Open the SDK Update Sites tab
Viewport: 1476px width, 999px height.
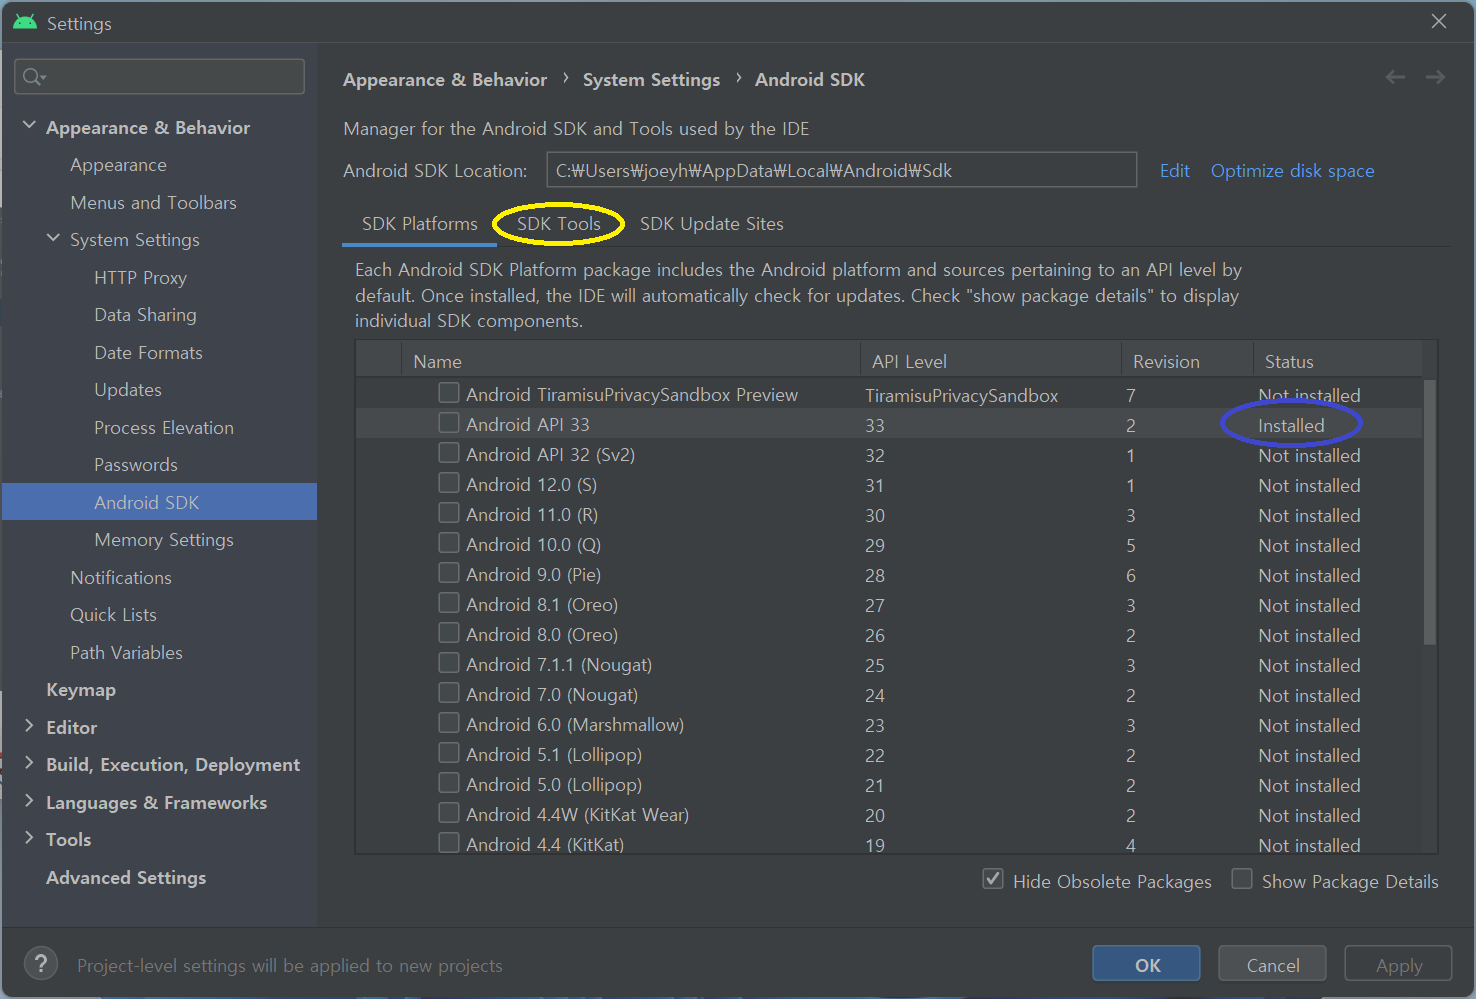(712, 224)
